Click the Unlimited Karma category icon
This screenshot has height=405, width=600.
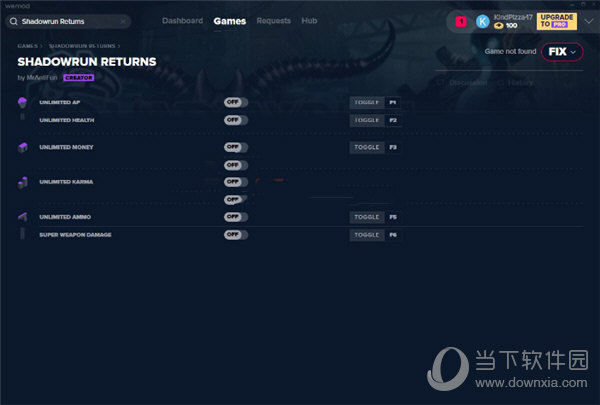tap(23, 182)
